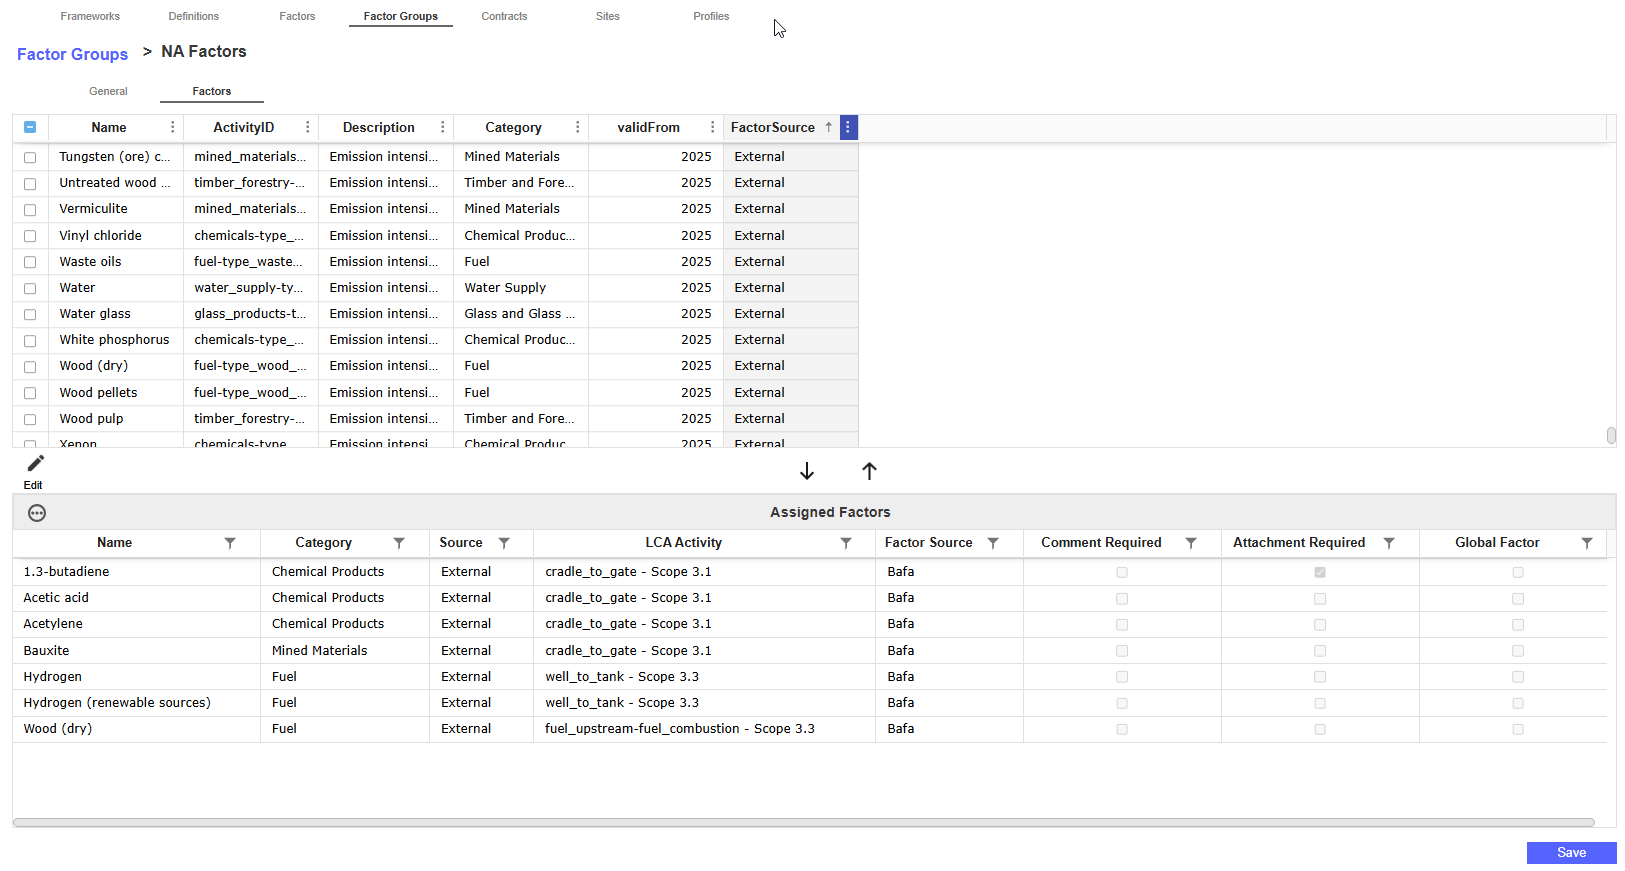Viewport: 1625px width, 871px height.
Task: Click the vertical scrollbar thumb of factors grid
Action: click(x=1611, y=435)
